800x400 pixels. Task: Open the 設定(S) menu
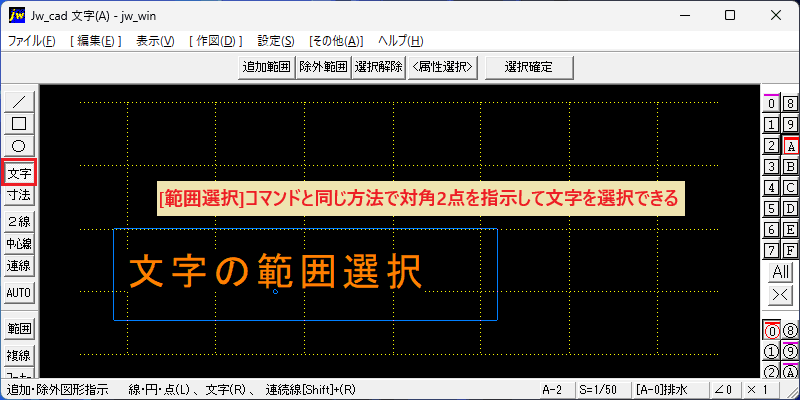276,41
